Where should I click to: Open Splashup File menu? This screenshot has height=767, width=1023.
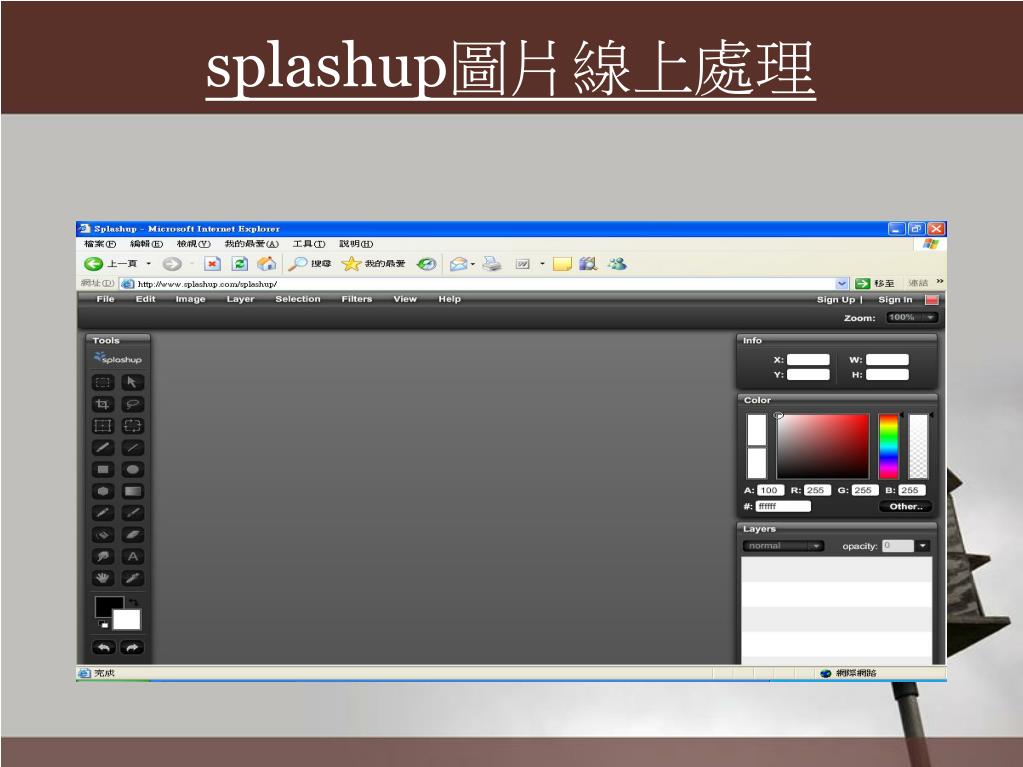click(x=105, y=299)
